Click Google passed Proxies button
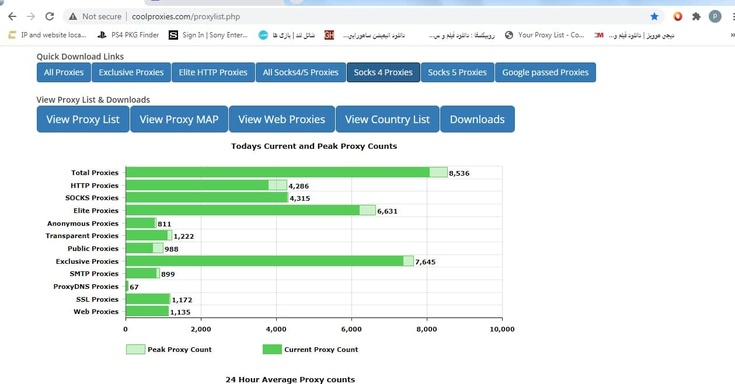The height and width of the screenshot is (384, 735). pos(545,72)
